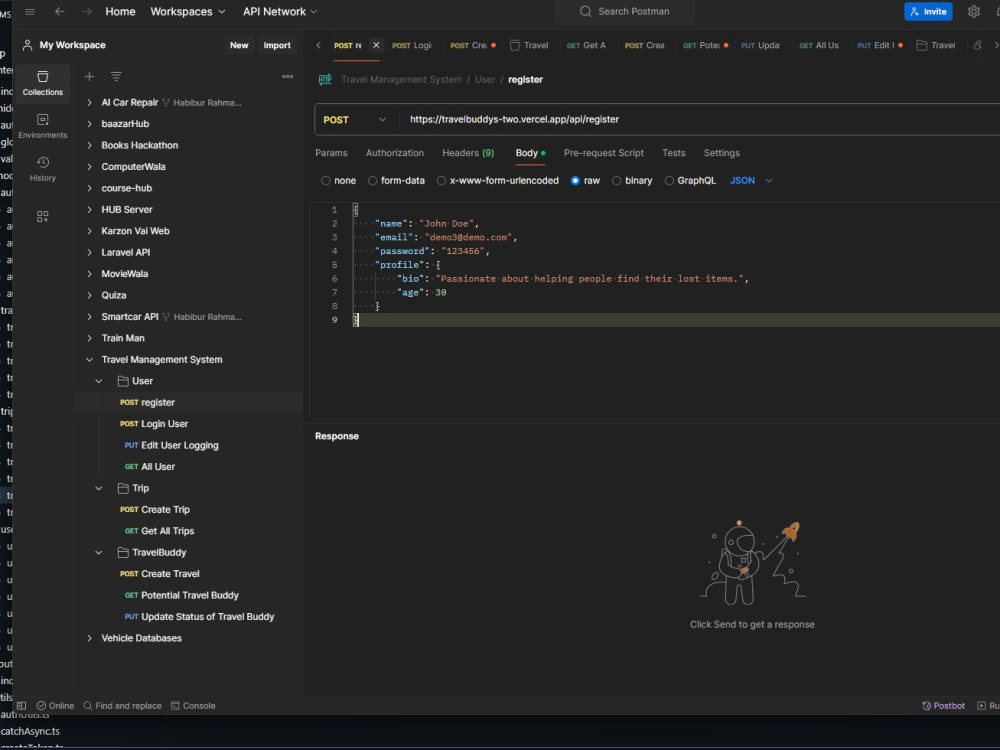Select x-www-form-urlencoded body type
Screen dimensions: 1000x750
pos(441,181)
